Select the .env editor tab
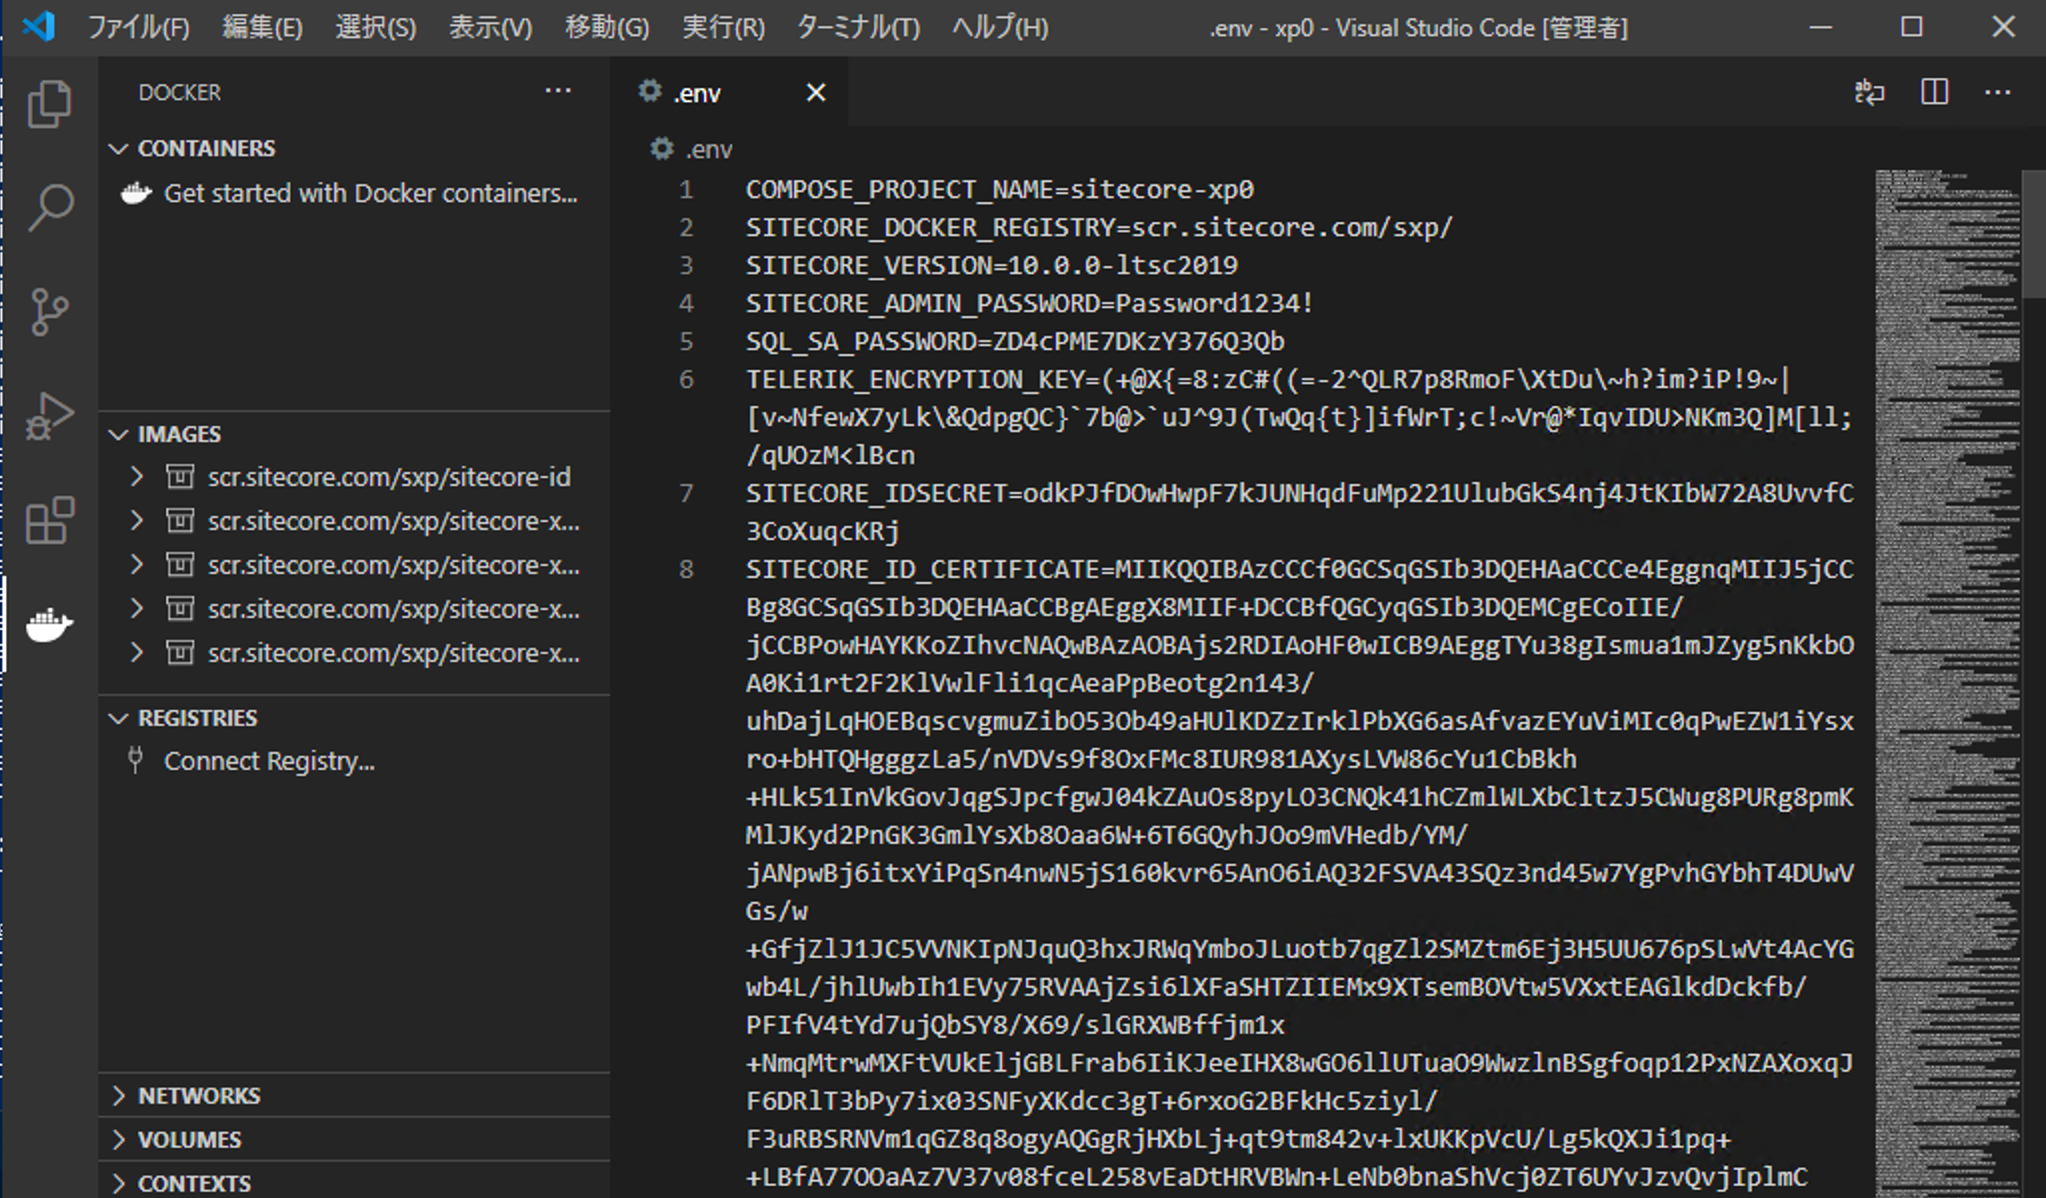This screenshot has width=2046, height=1198. coord(729,93)
